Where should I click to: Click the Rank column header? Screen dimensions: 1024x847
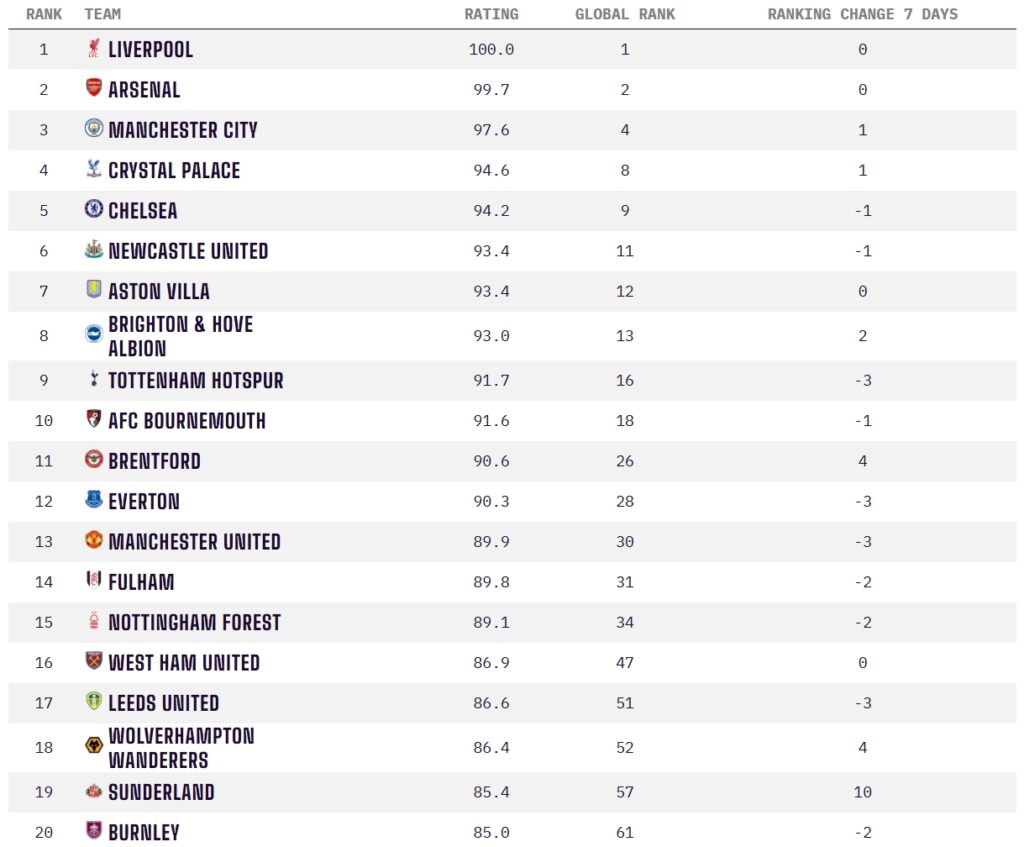coord(44,14)
